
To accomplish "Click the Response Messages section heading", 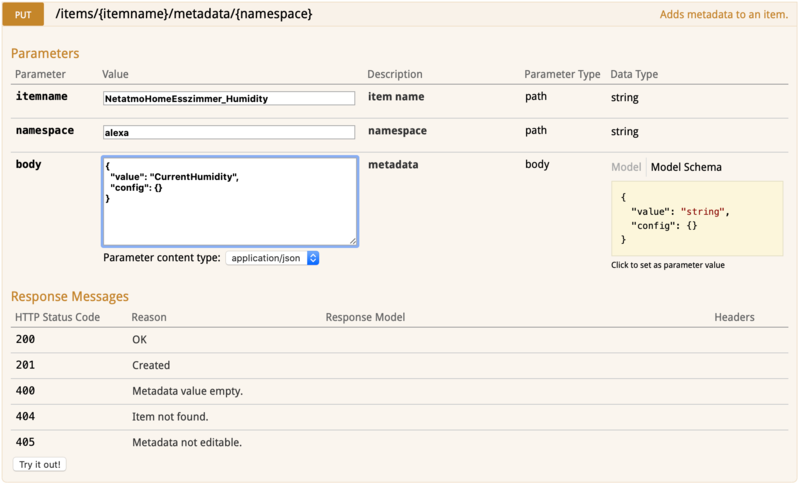I will click(x=70, y=296).
